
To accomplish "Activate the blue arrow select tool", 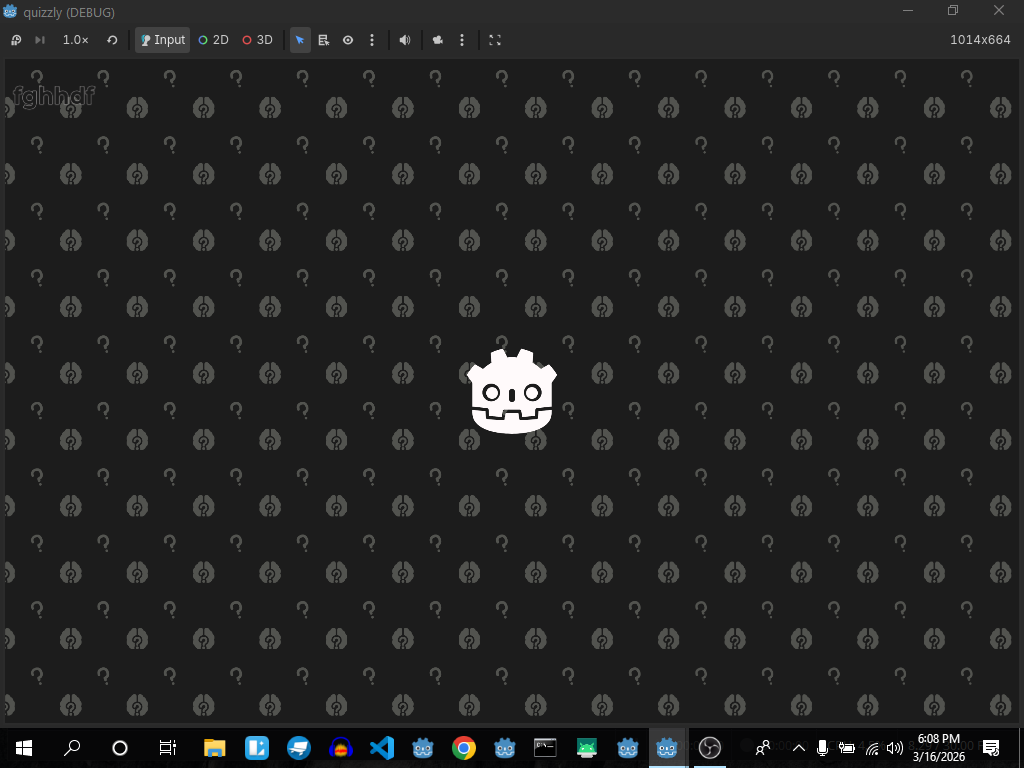I will click(x=300, y=40).
